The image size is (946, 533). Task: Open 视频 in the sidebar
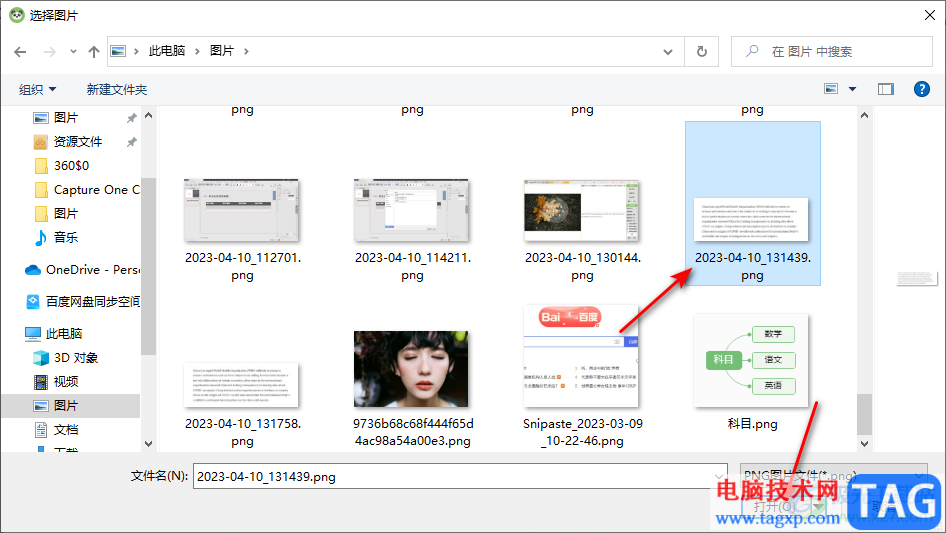click(x=66, y=381)
